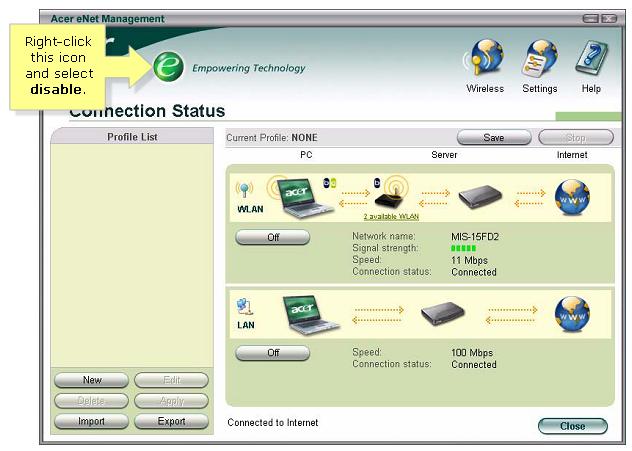Image resolution: width=632 pixels, height=451 pixels.
Task: Click the LAN network computers icon
Action: (x=245, y=308)
